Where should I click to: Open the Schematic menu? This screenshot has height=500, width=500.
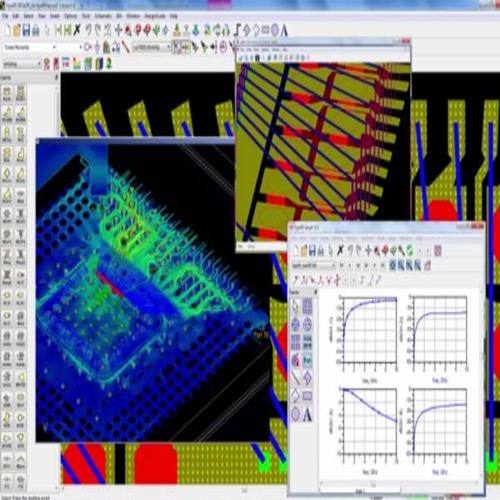pyautogui.click(x=103, y=16)
